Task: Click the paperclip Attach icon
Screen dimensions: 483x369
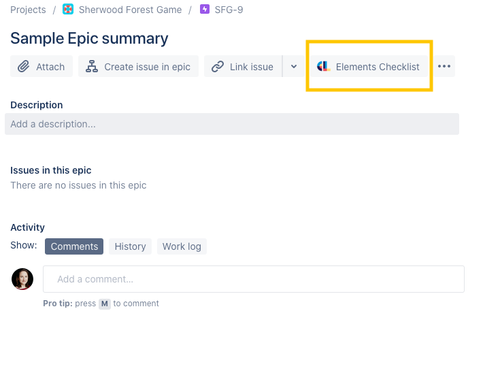Action: coord(23,67)
